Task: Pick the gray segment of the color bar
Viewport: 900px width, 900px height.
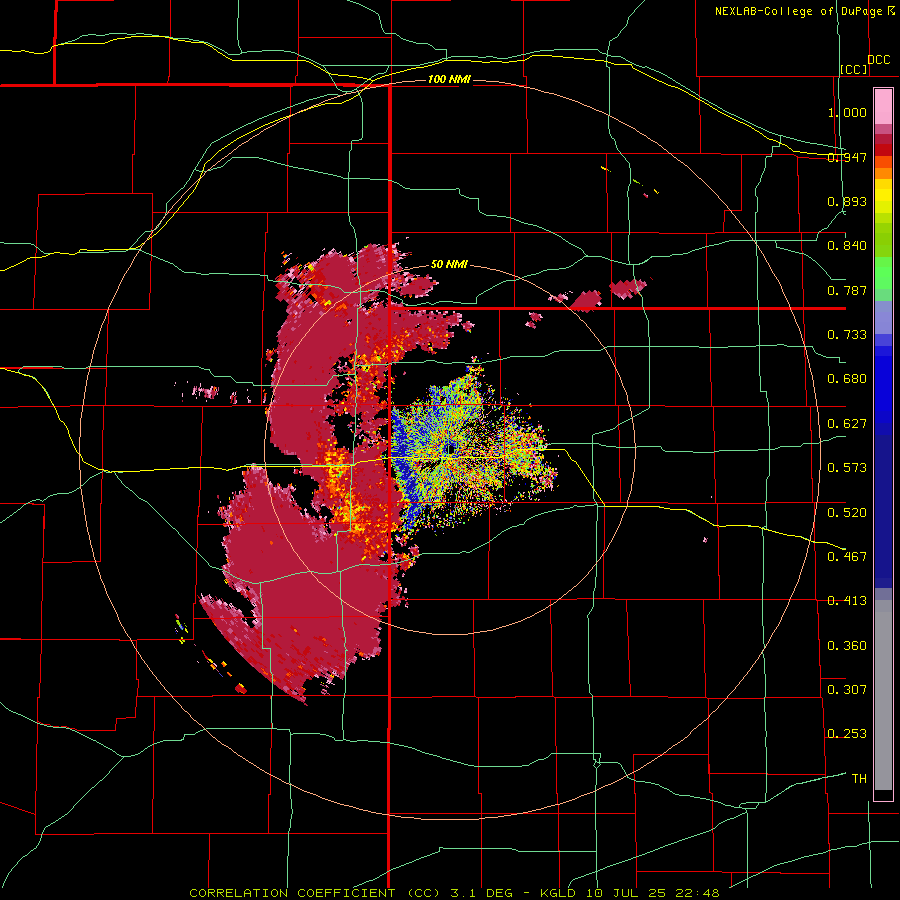Action: coord(883,695)
